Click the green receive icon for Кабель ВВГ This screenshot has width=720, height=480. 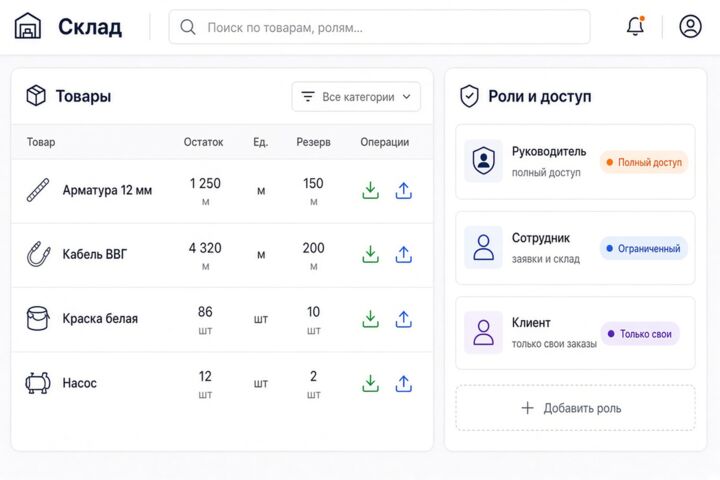pos(371,254)
